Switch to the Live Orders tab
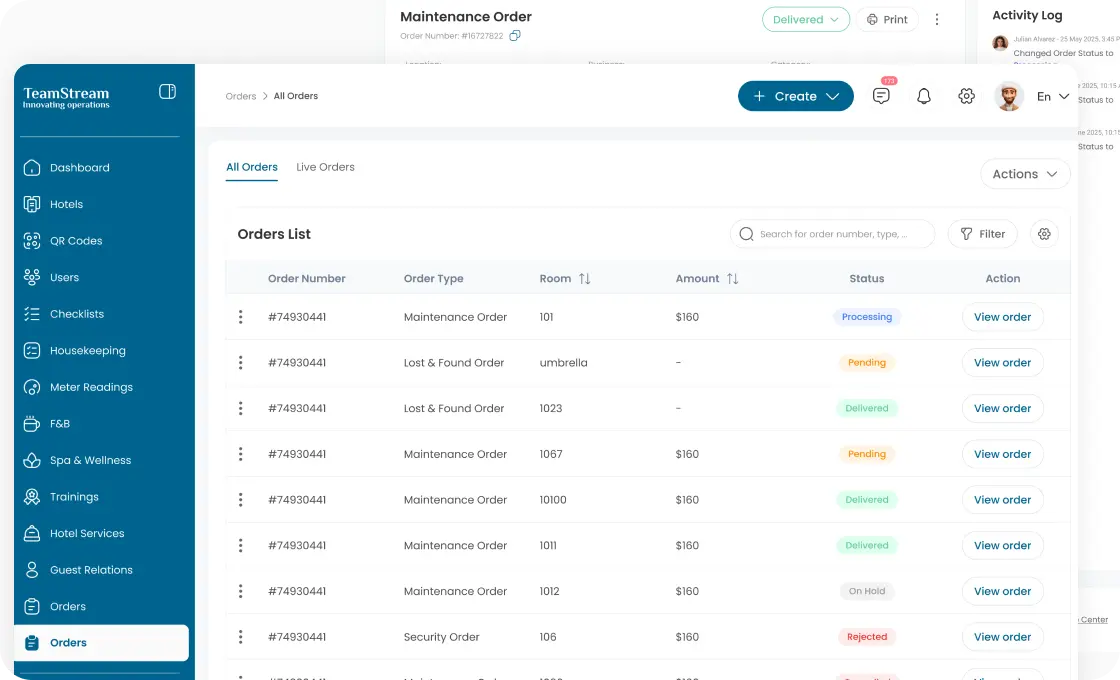Image resolution: width=1120 pixels, height=680 pixels. (x=325, y=167)
